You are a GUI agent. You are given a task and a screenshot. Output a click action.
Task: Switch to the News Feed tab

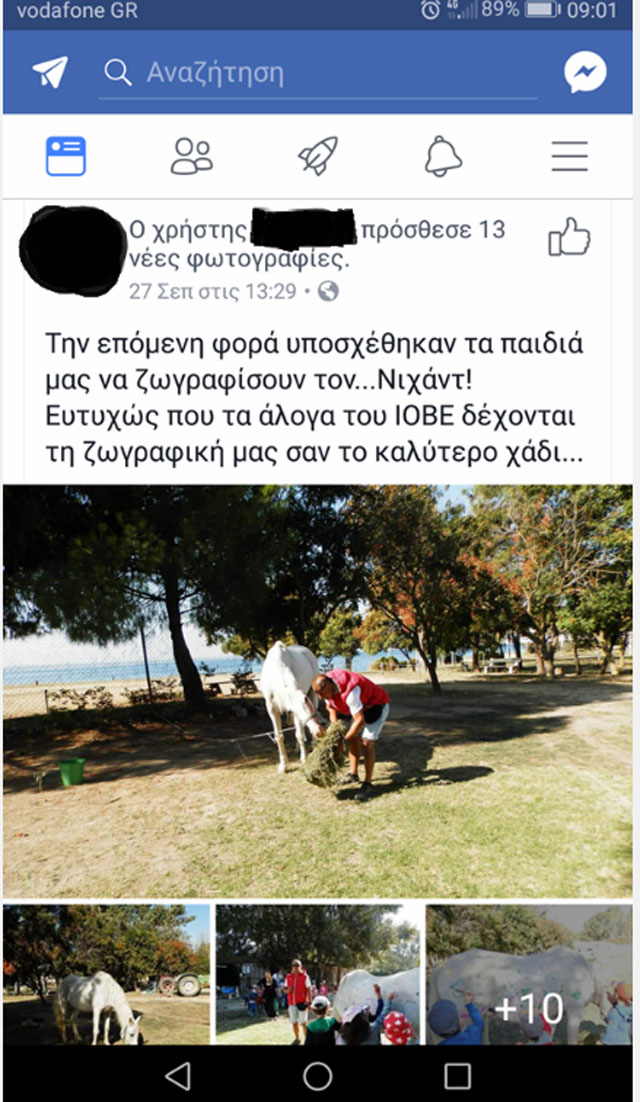66,156
